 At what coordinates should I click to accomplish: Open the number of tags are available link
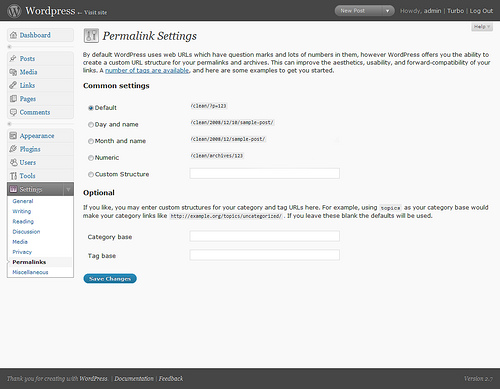(147, 70)
